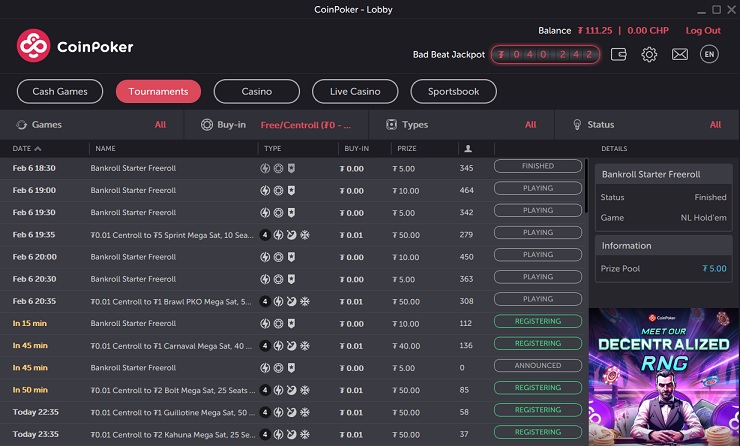Click the CoinPoker logo

(x=75, y=46)
